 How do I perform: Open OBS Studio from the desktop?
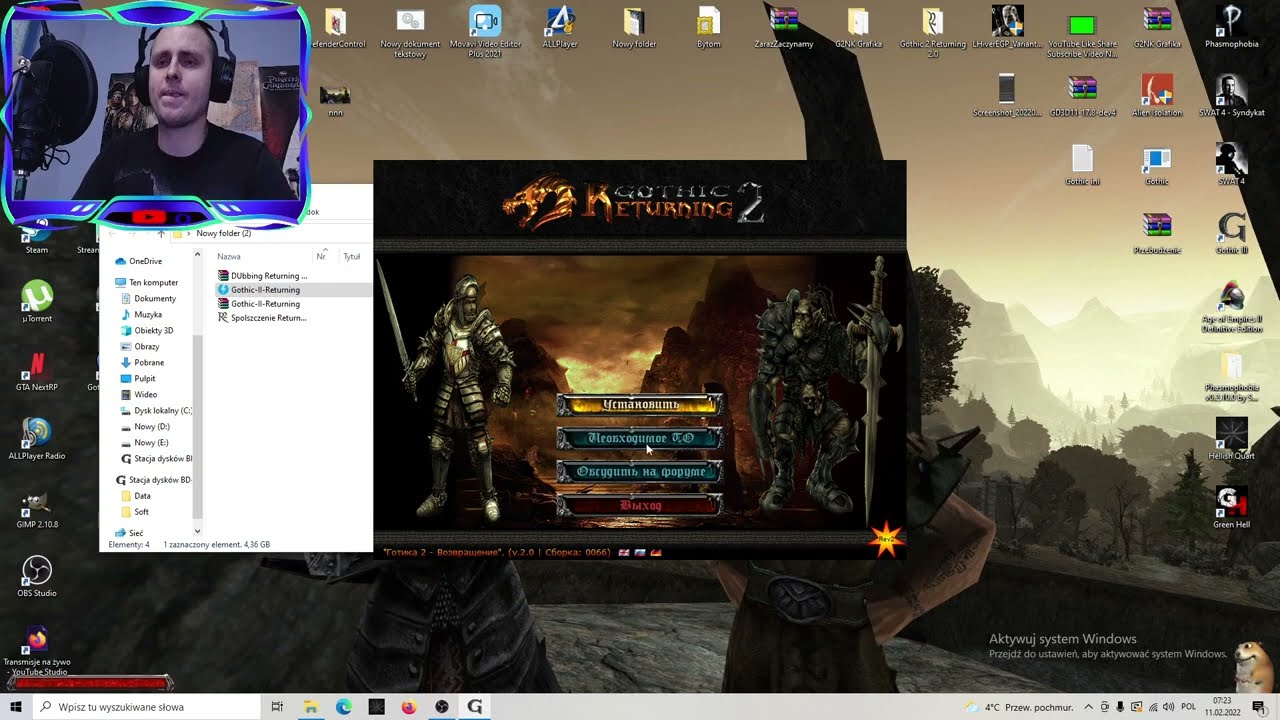37,577
